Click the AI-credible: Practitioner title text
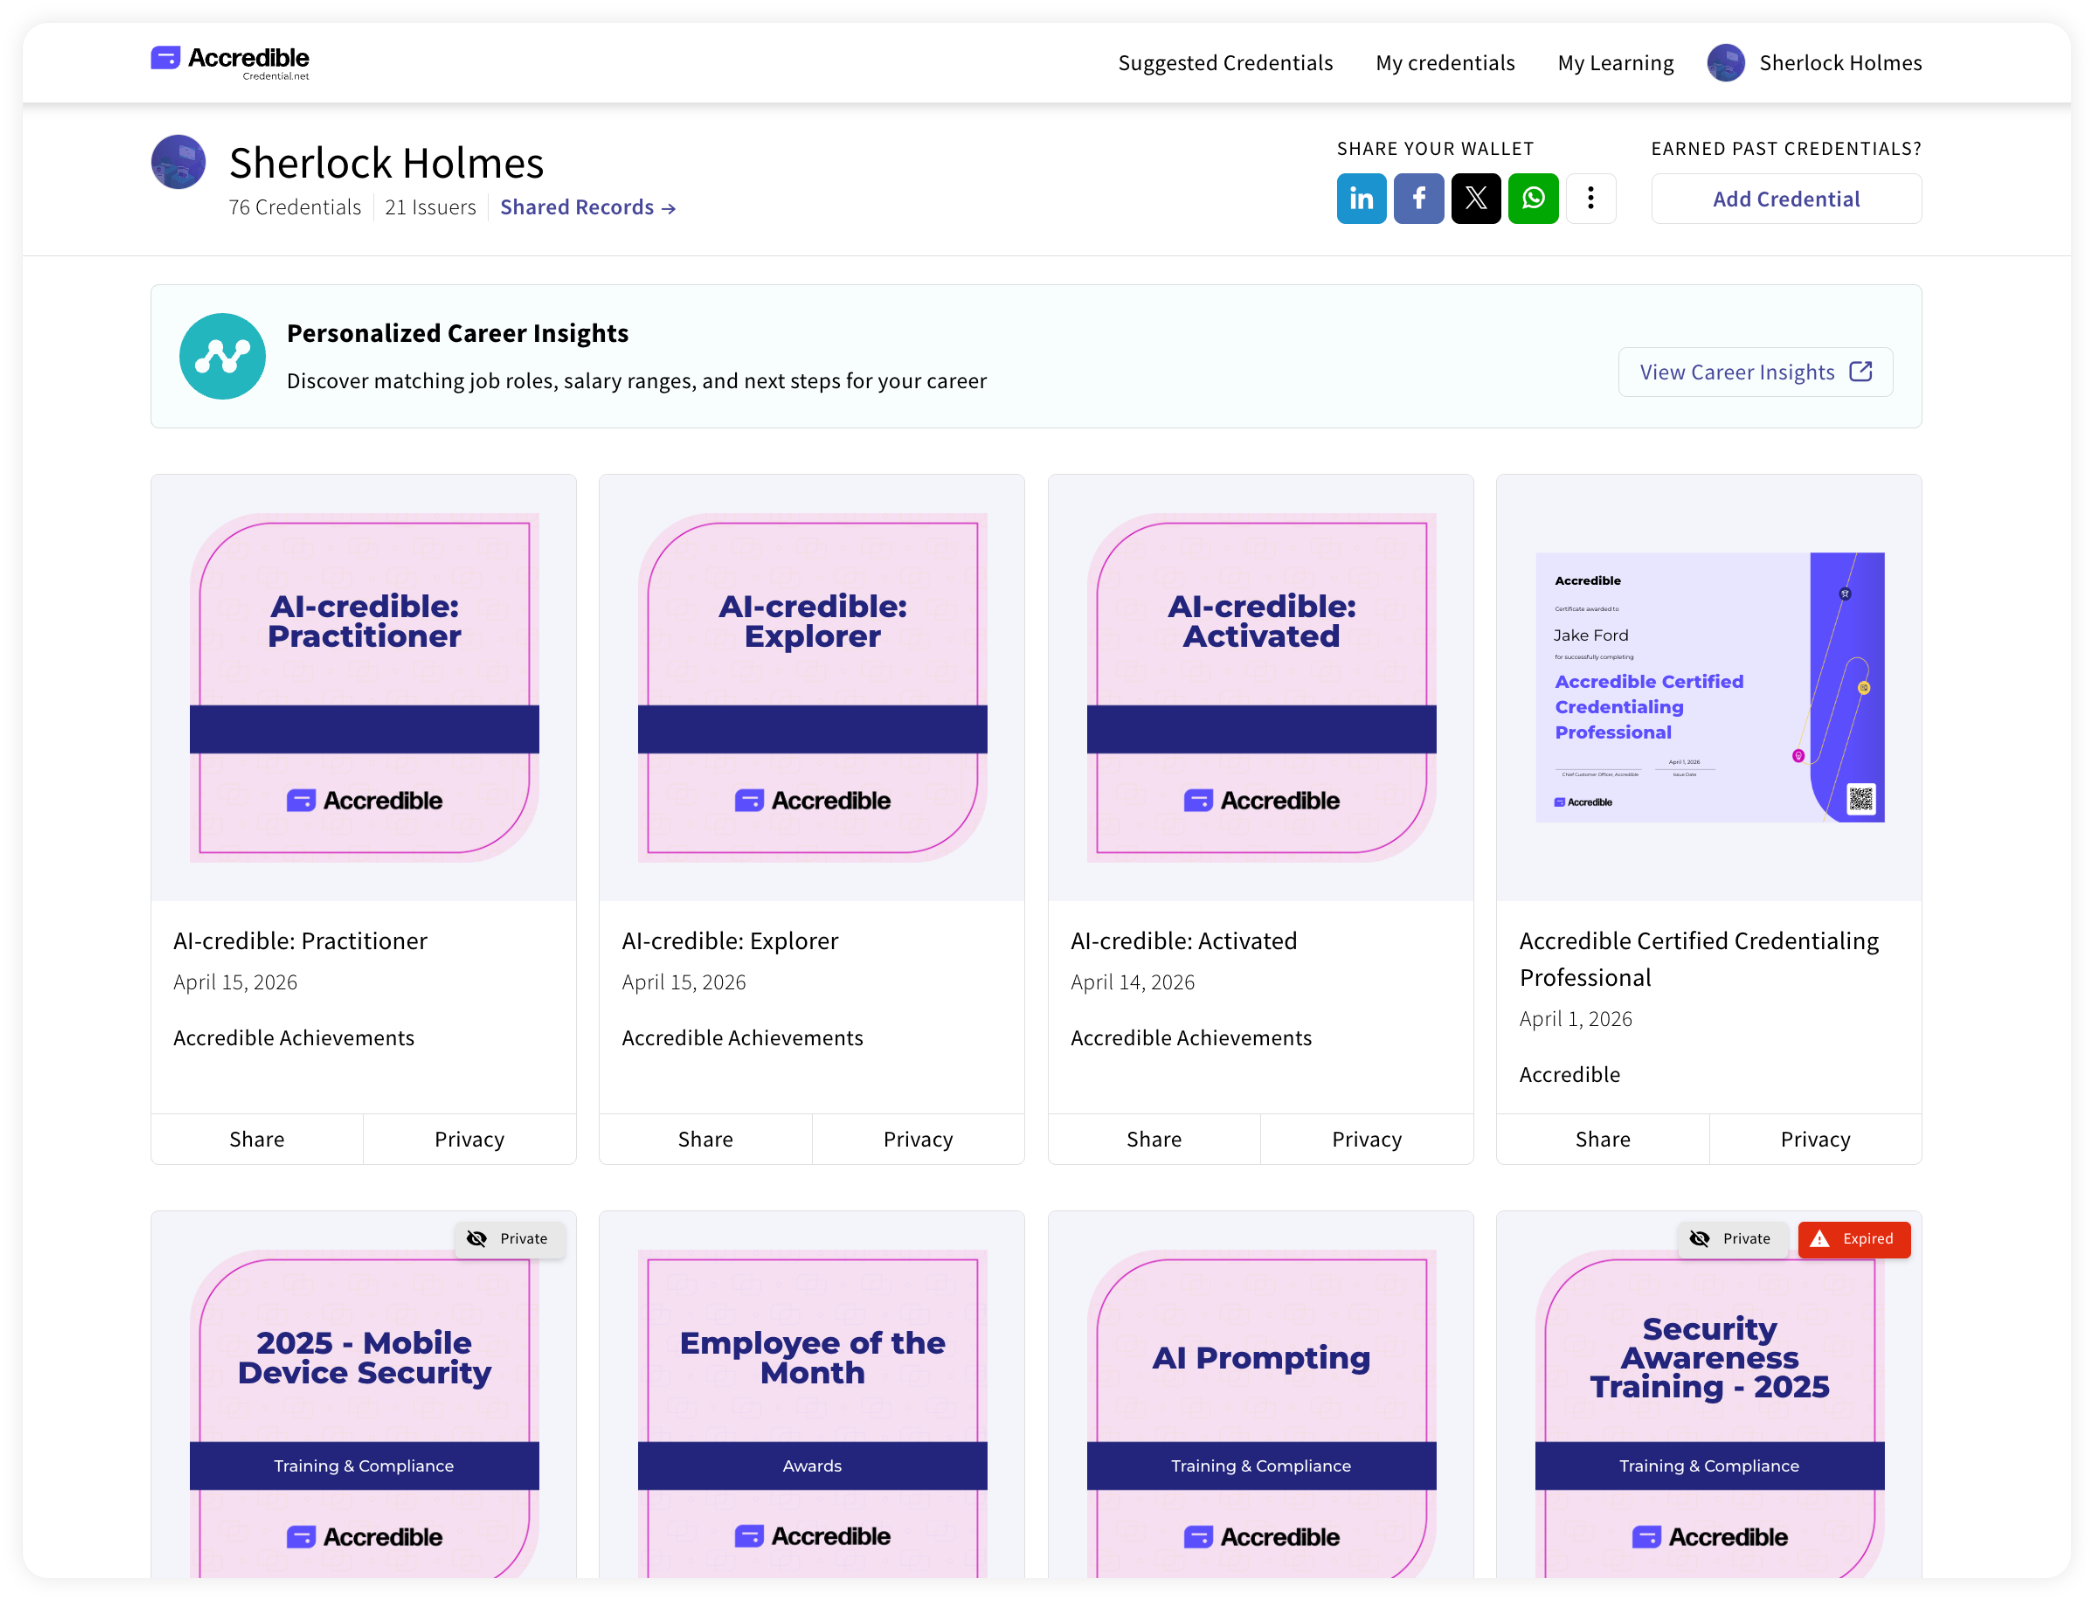This screenshot has height=1602, width=2095. (x=300, y=941)
